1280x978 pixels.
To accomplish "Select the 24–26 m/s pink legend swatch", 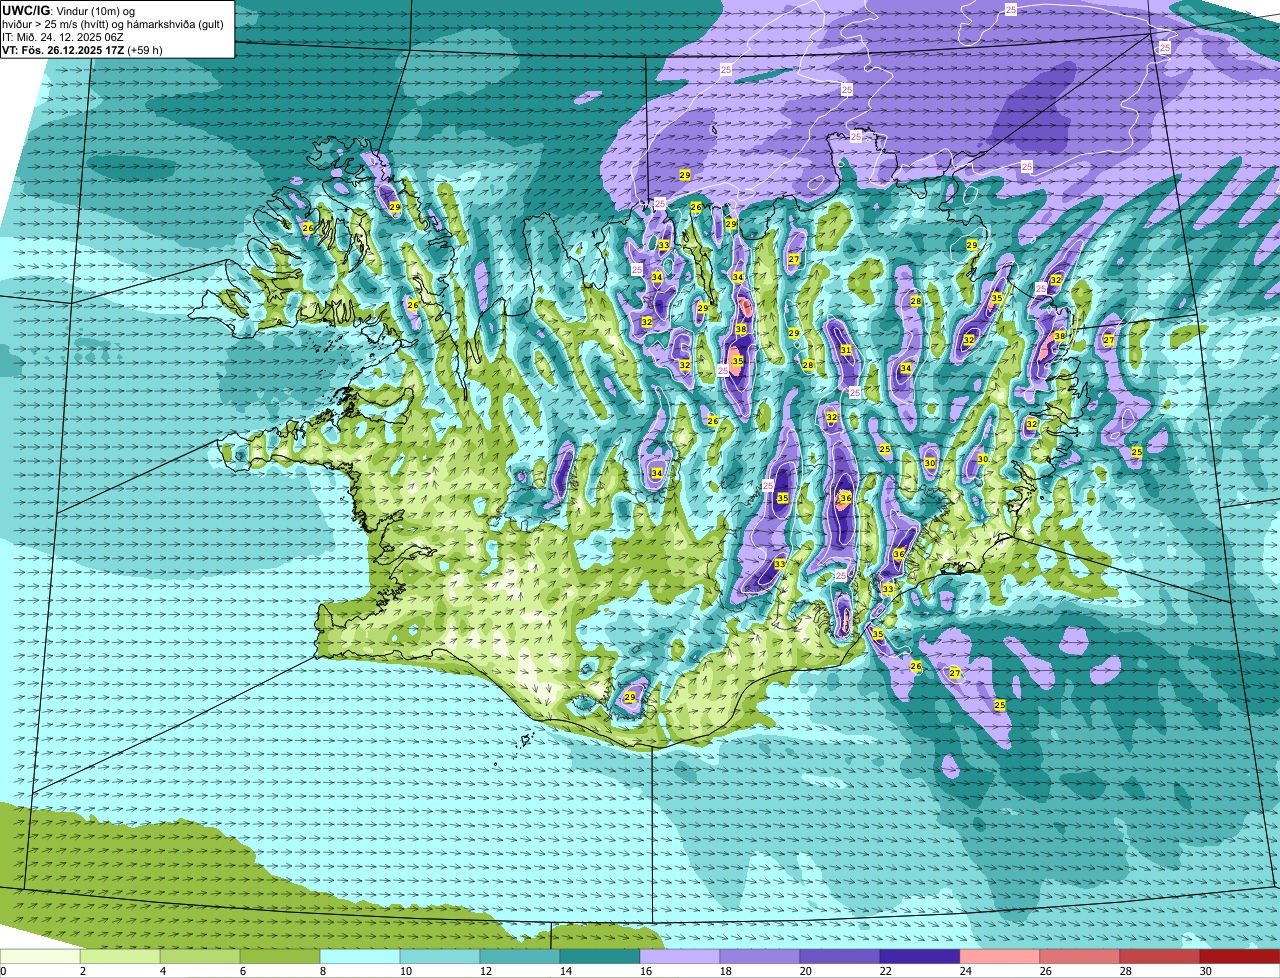I will pos(1000,957).
